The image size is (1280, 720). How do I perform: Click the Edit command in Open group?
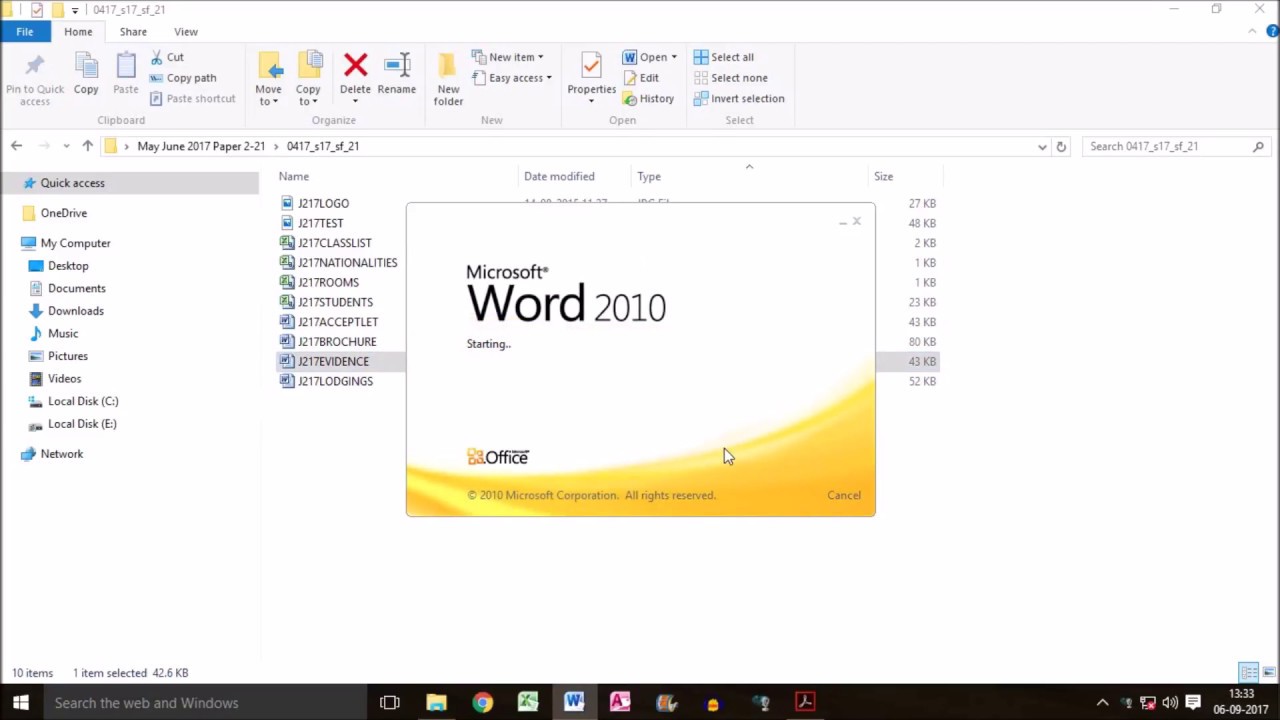(x=640, y=78)
